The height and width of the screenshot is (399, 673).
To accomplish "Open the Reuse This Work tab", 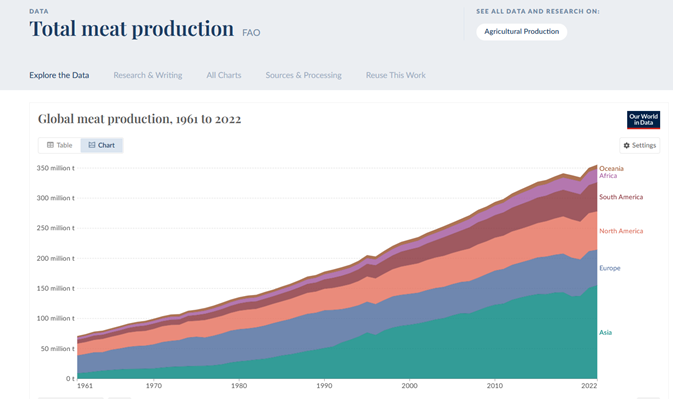I will click(395, 75).
